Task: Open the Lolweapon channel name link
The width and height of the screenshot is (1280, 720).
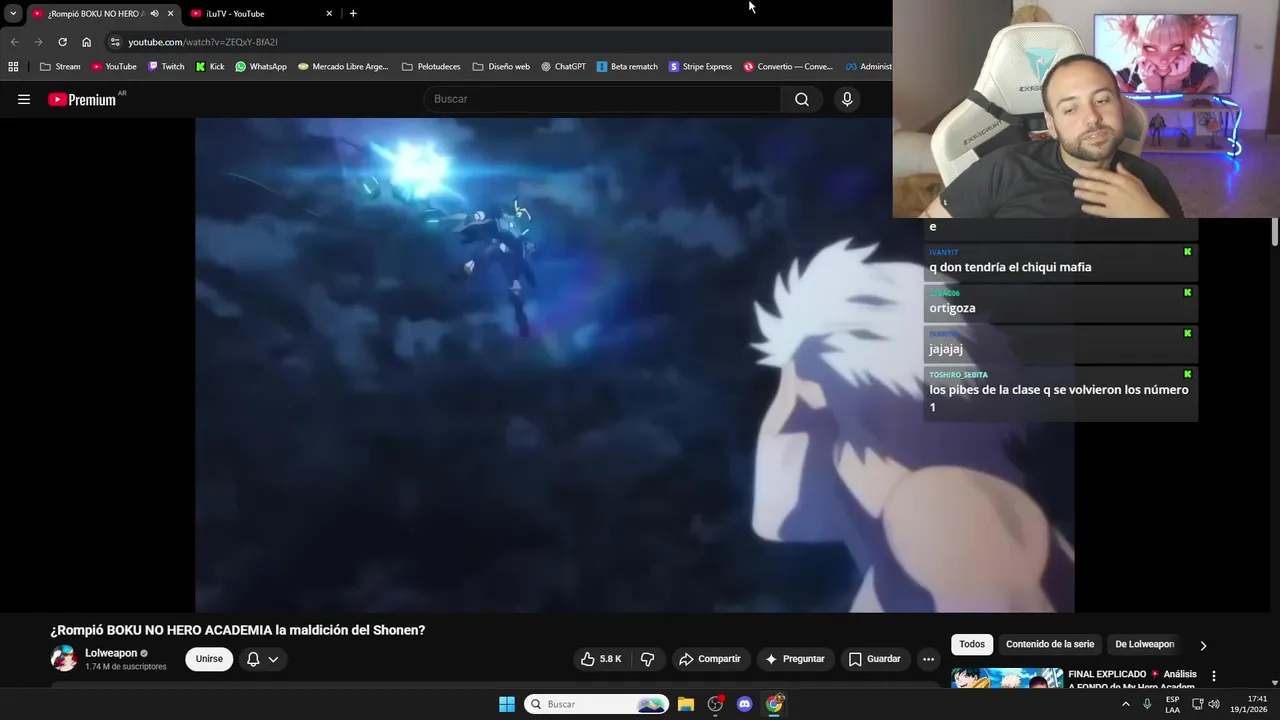Action: coord(111,653)
